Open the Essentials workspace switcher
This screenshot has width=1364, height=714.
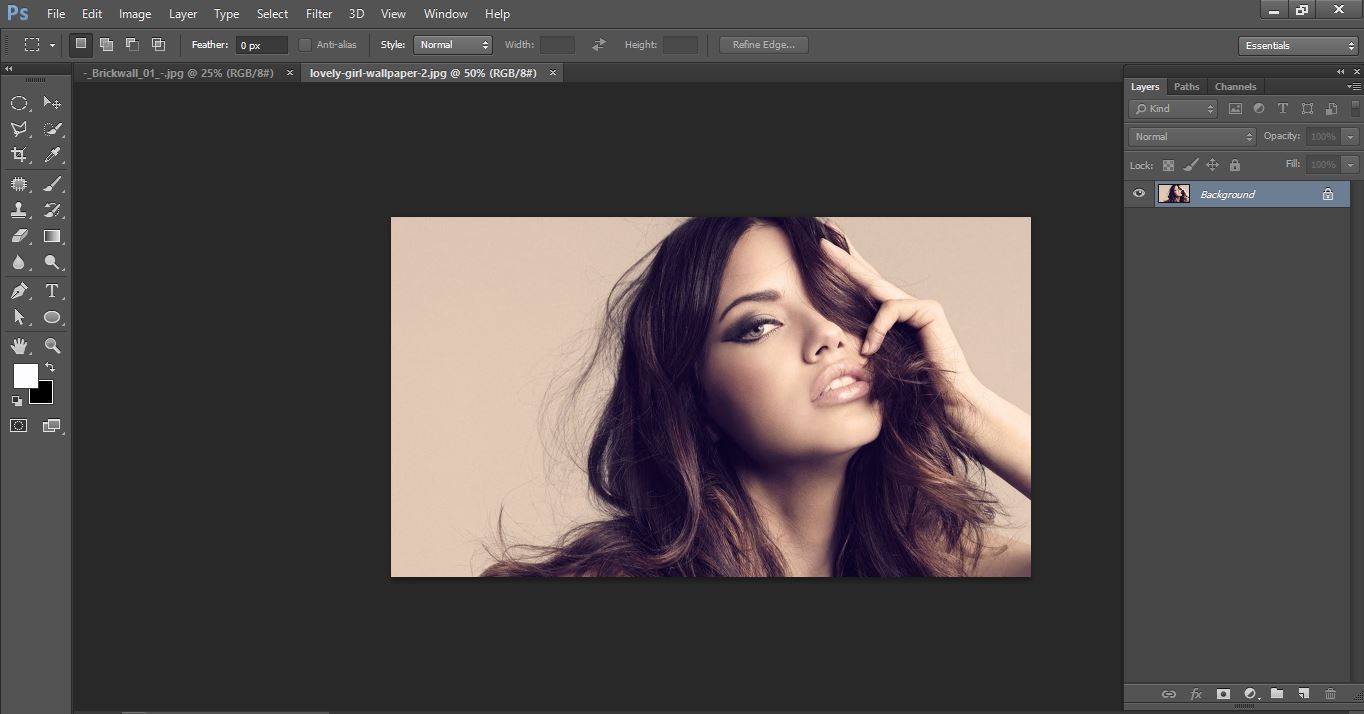pyautogui.click(x=1296, y=45)
